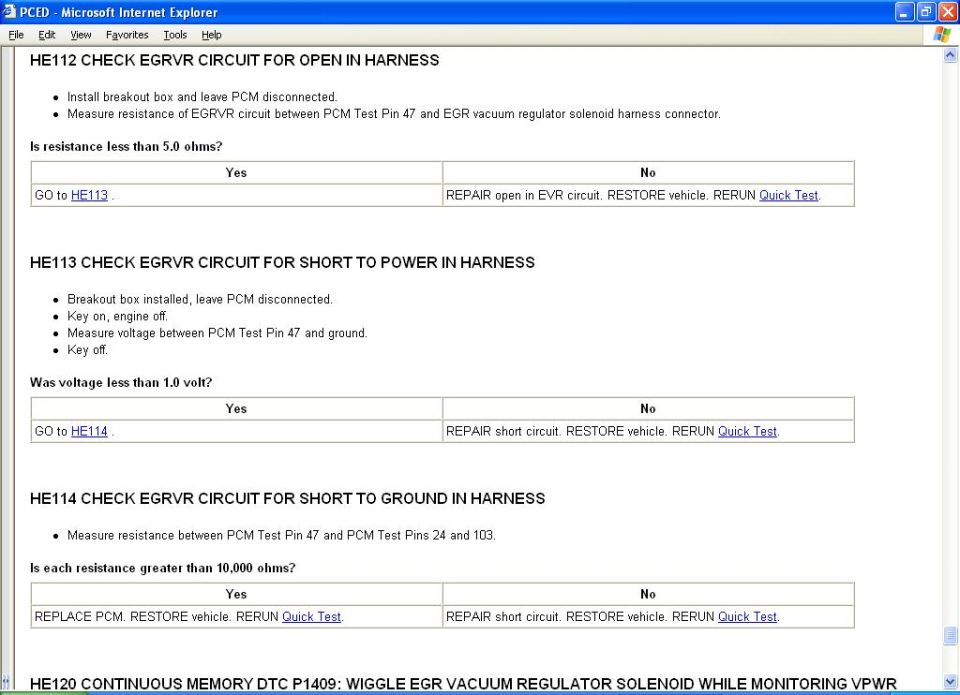
Task: Click the Windows flag logo icon
Action: point(942,34)
